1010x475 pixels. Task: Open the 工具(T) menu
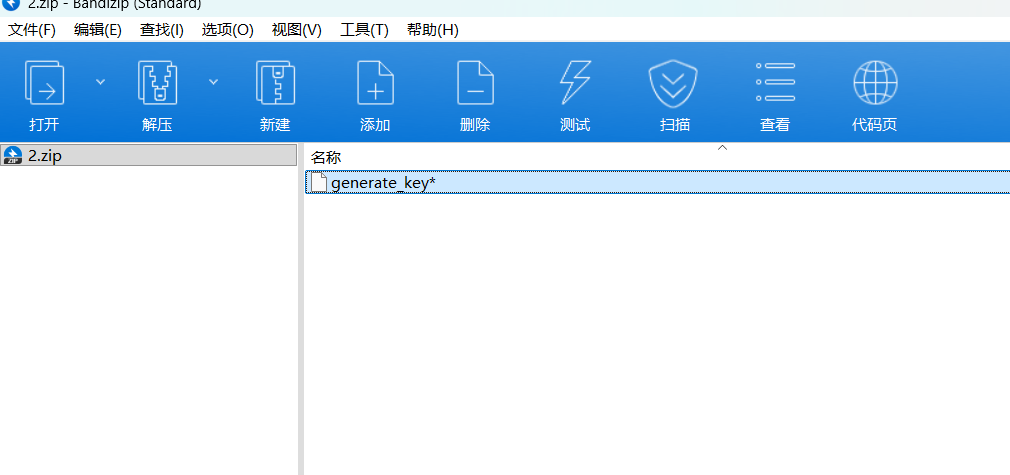click(364, 30)
